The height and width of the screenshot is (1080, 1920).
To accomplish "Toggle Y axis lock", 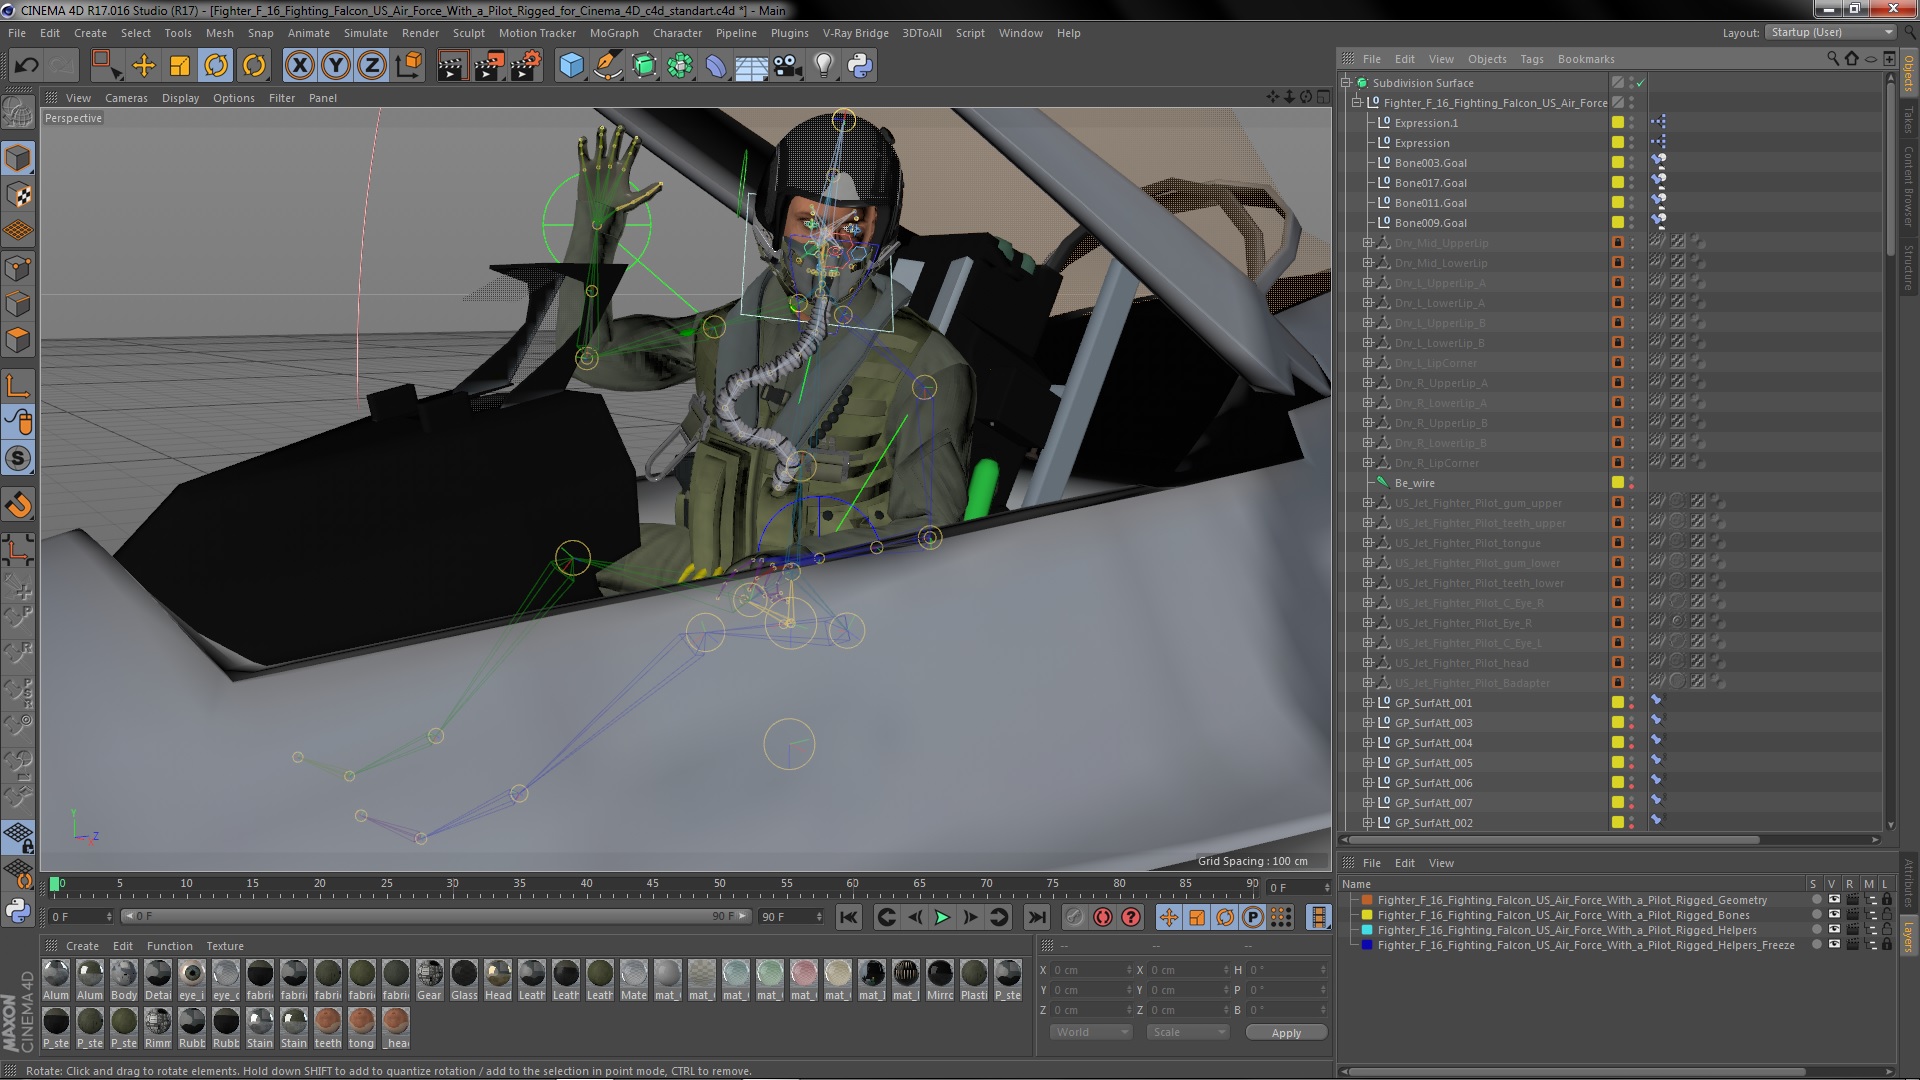I will (336, 66).
